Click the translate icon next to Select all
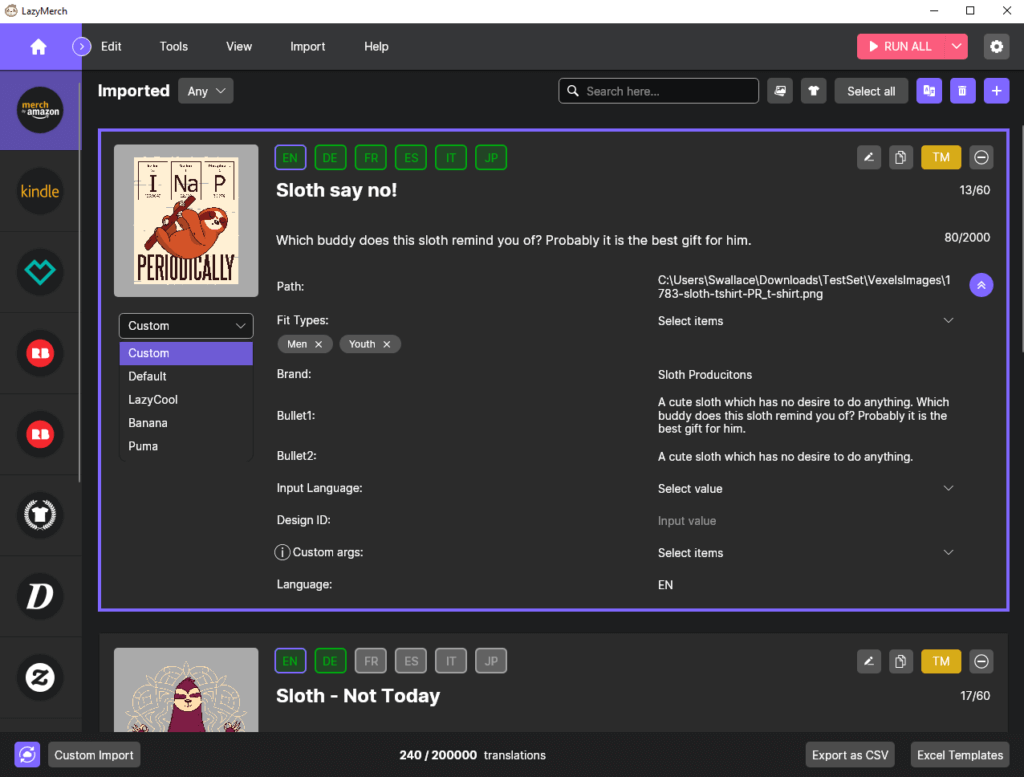The height and width of the screenshot is (777, 1024). click(929, 91)
